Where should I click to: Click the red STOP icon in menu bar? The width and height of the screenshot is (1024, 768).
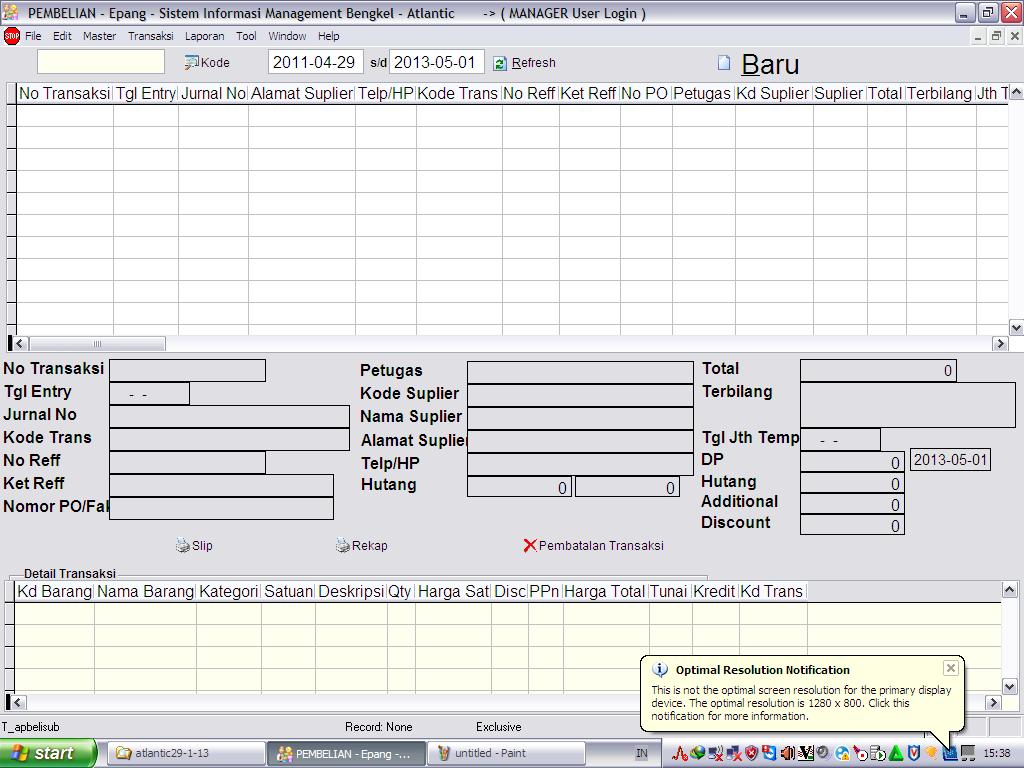tap(12, 36)
